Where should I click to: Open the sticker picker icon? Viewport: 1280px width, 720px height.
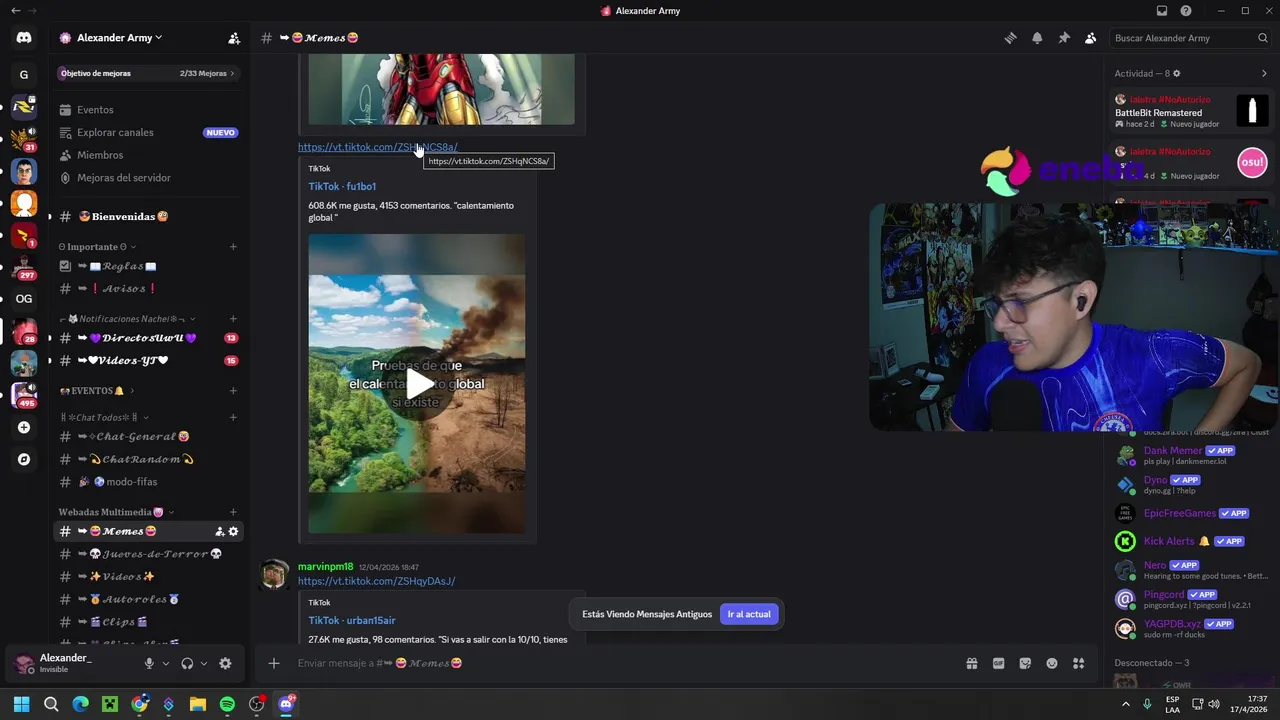tap(1025, 663)
